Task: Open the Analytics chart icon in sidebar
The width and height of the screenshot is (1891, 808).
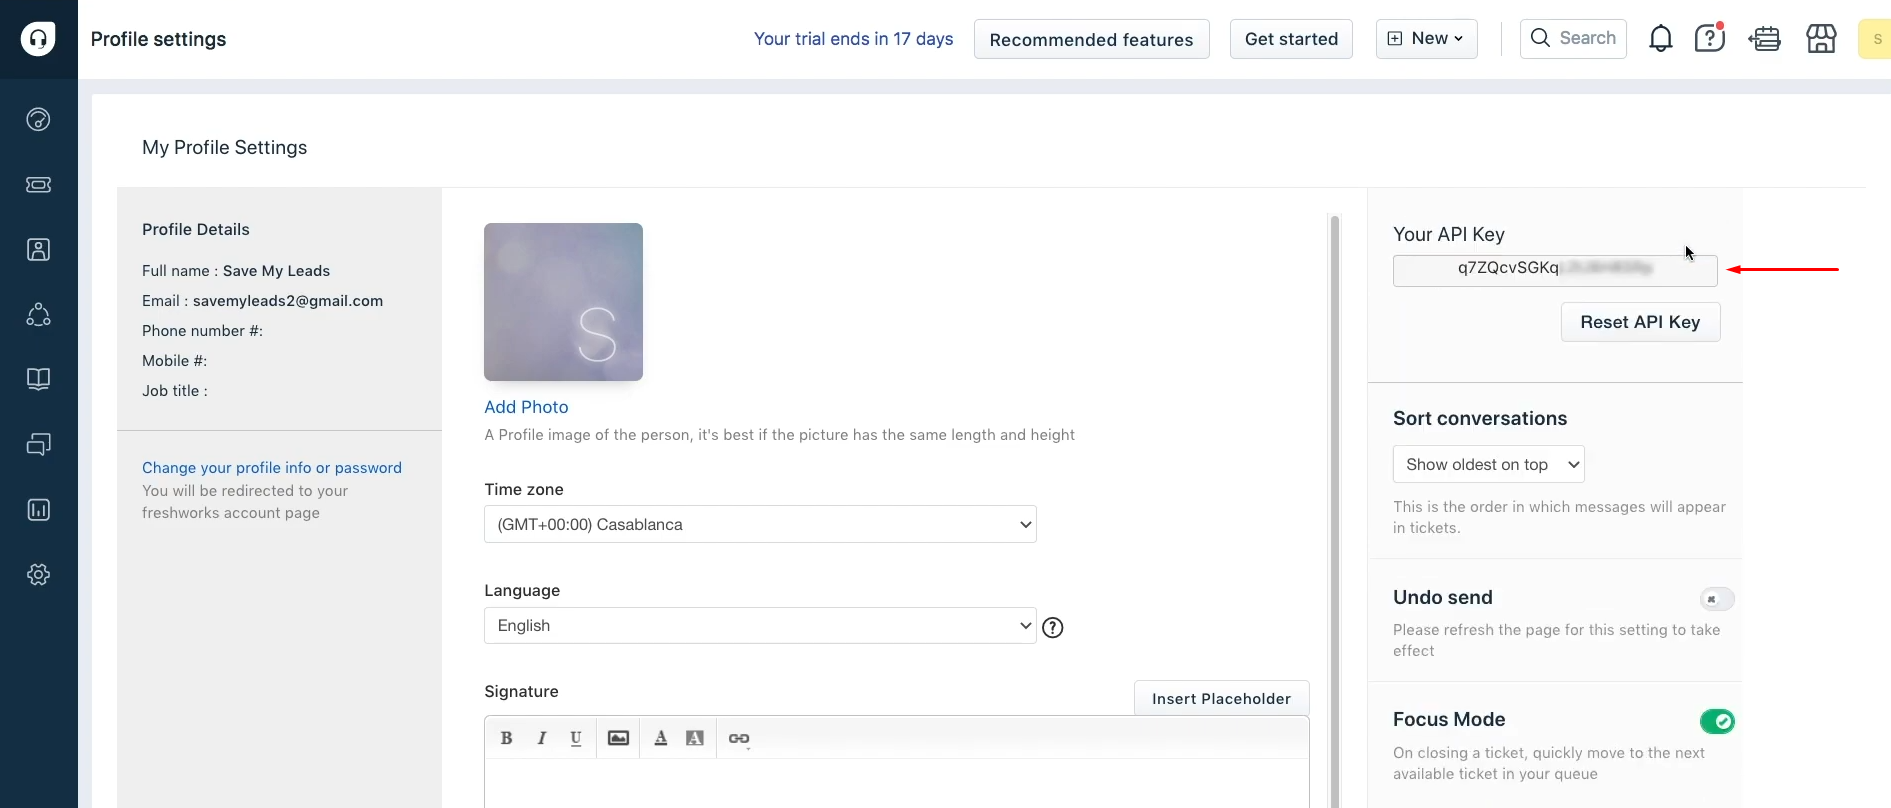Action: (38, 510)
